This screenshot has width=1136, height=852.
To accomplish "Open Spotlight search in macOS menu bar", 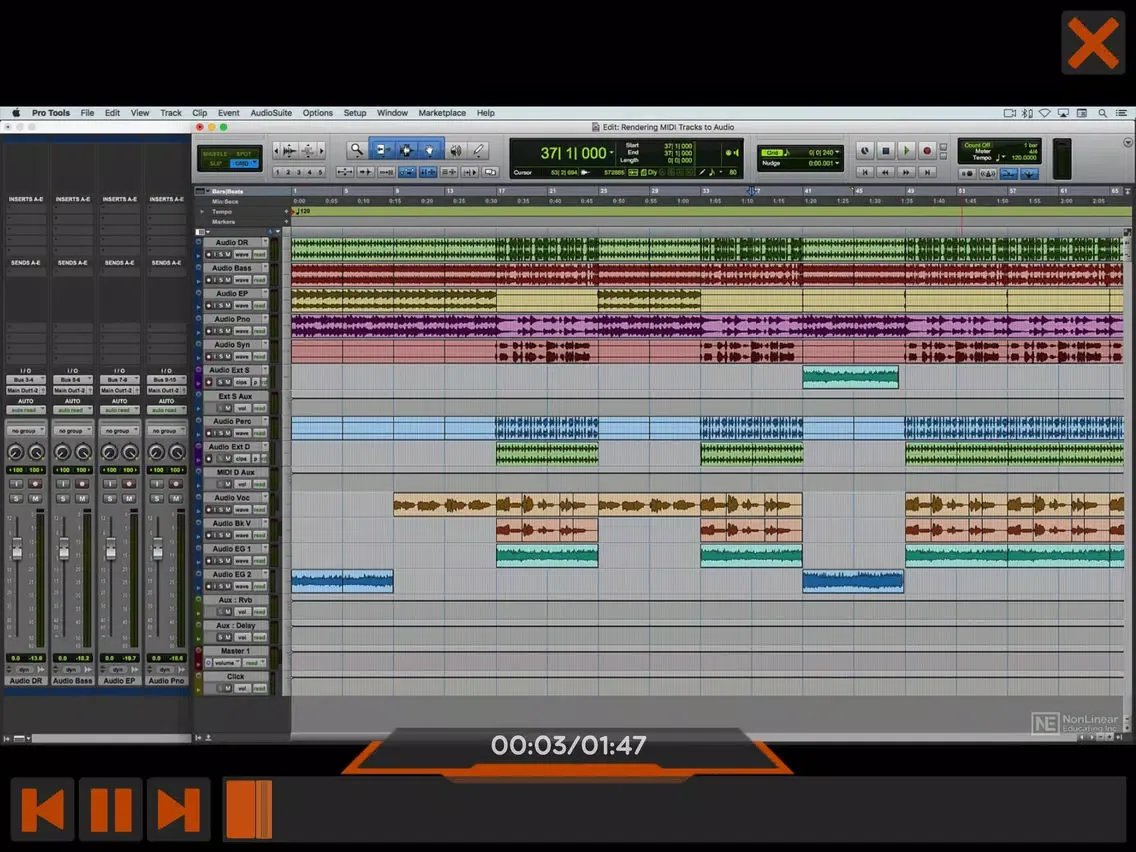I will (x=1102, y=113).
